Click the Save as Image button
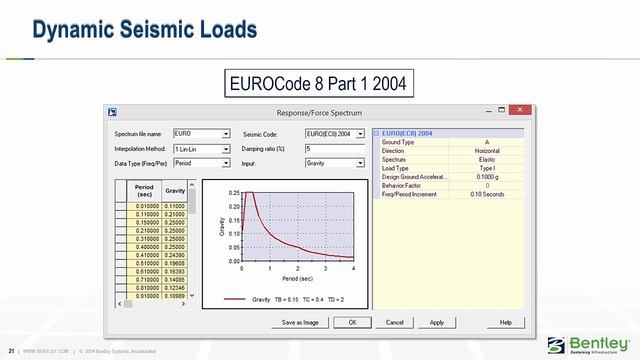The height and width of the screenshot is (360, 640). coord(300,322)
